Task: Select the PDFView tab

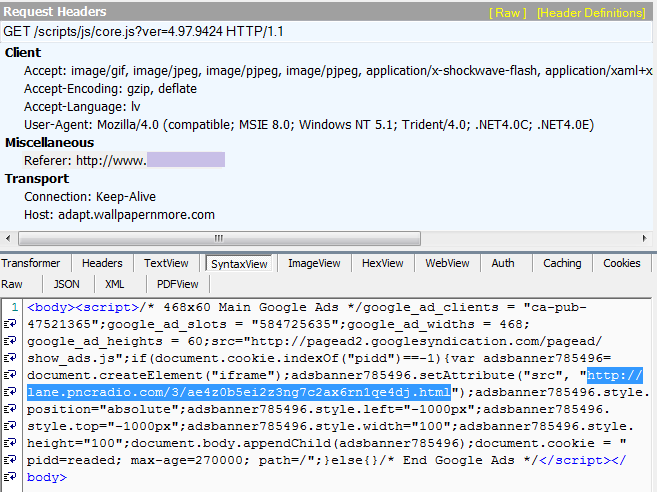Action: [x=177, y=284]
